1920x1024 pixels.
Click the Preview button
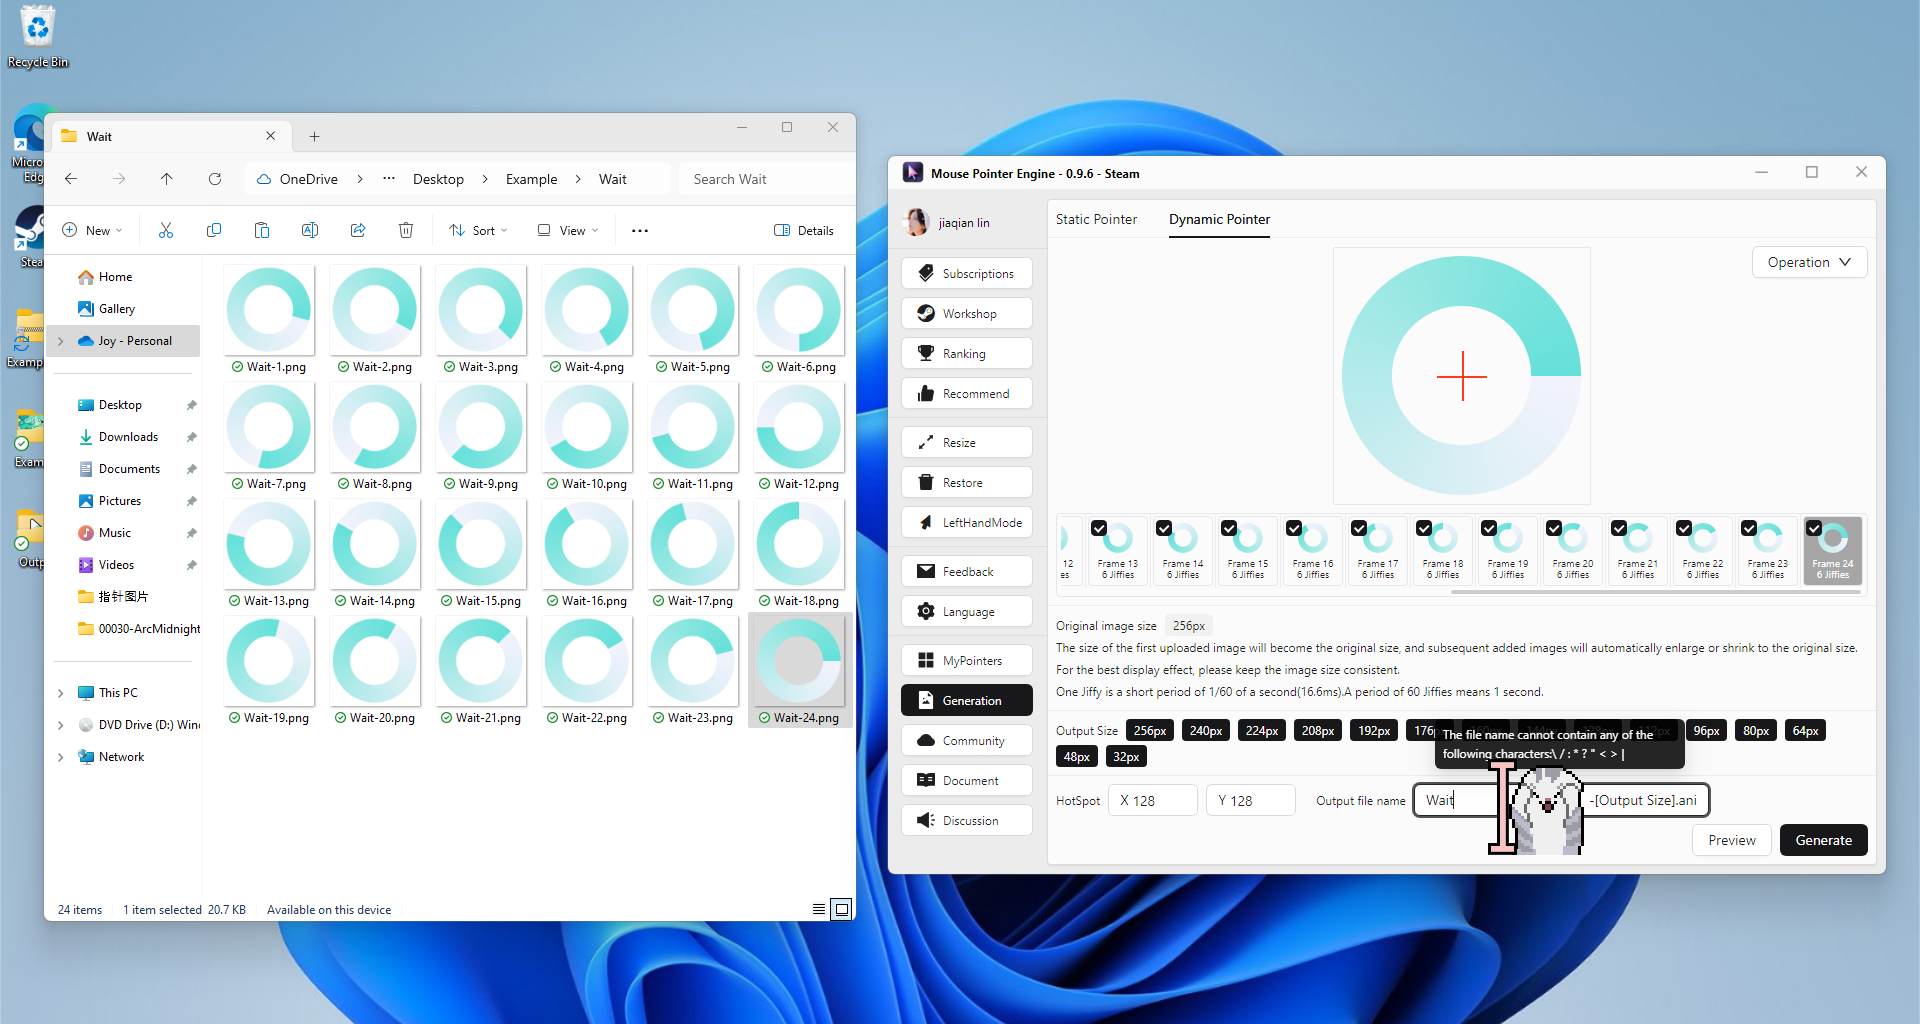1731,840
